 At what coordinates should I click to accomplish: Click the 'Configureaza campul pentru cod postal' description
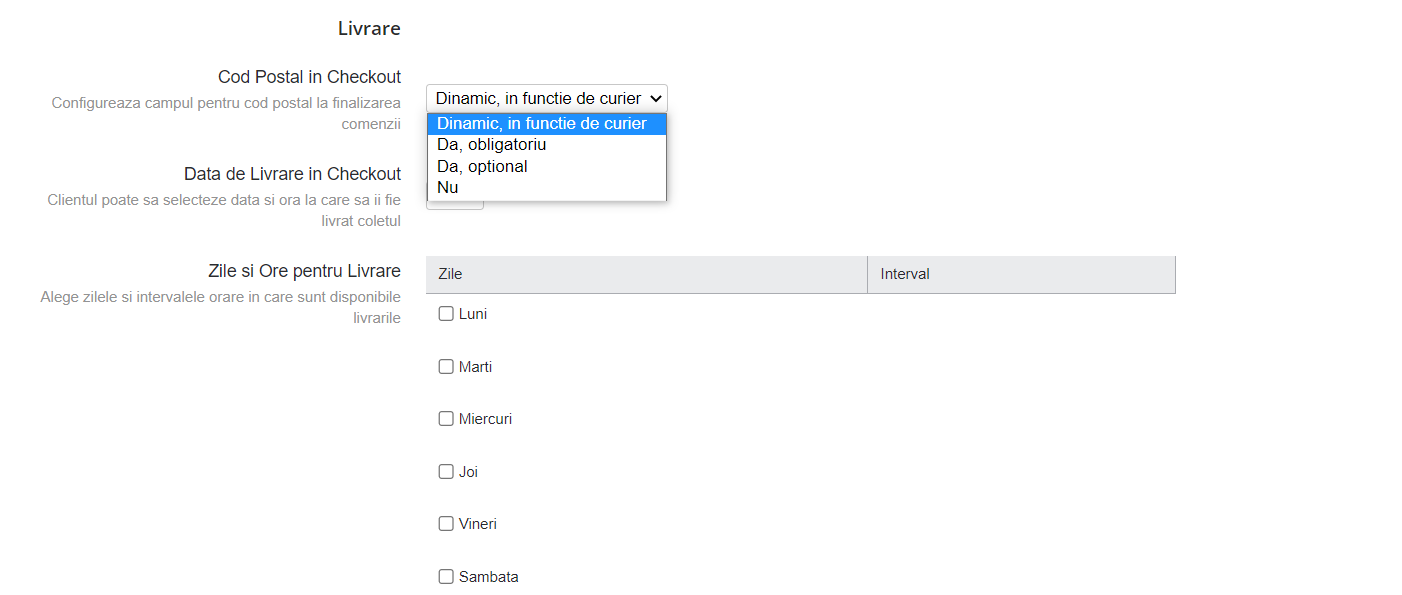point(226,113)
